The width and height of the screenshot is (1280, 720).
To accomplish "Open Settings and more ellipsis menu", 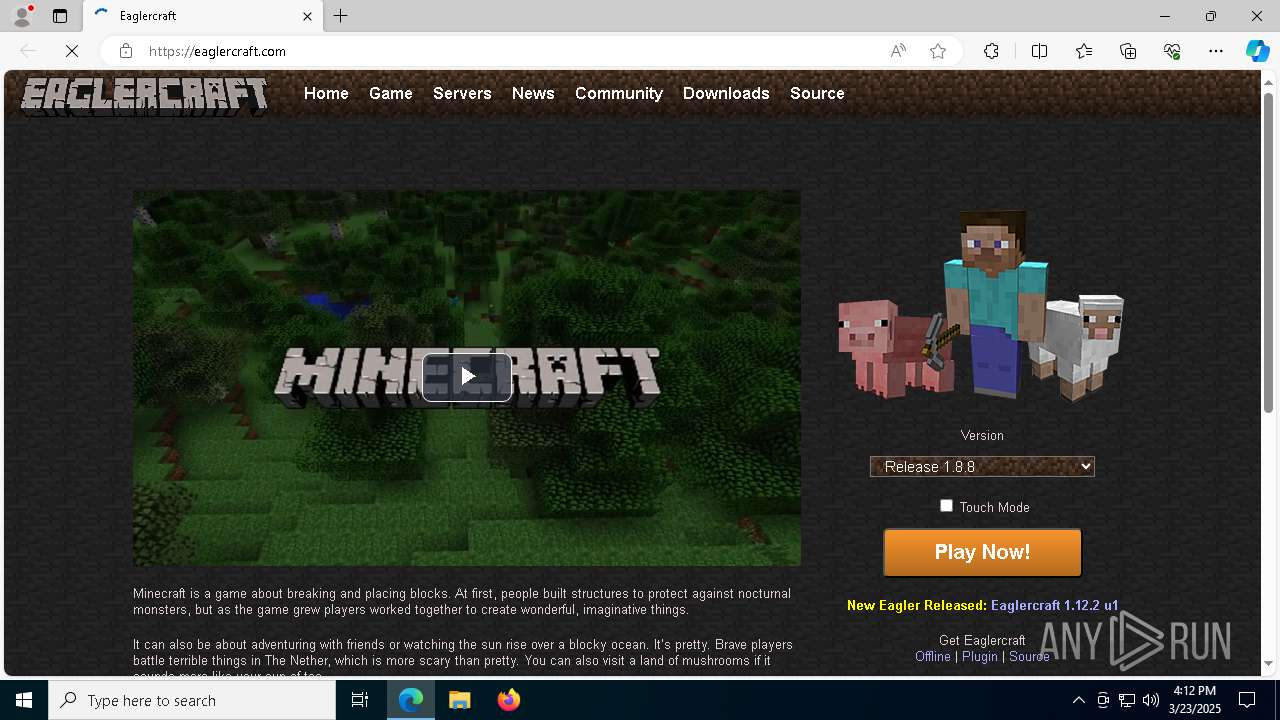I will pyautogui.click(x=1216, y=51).
